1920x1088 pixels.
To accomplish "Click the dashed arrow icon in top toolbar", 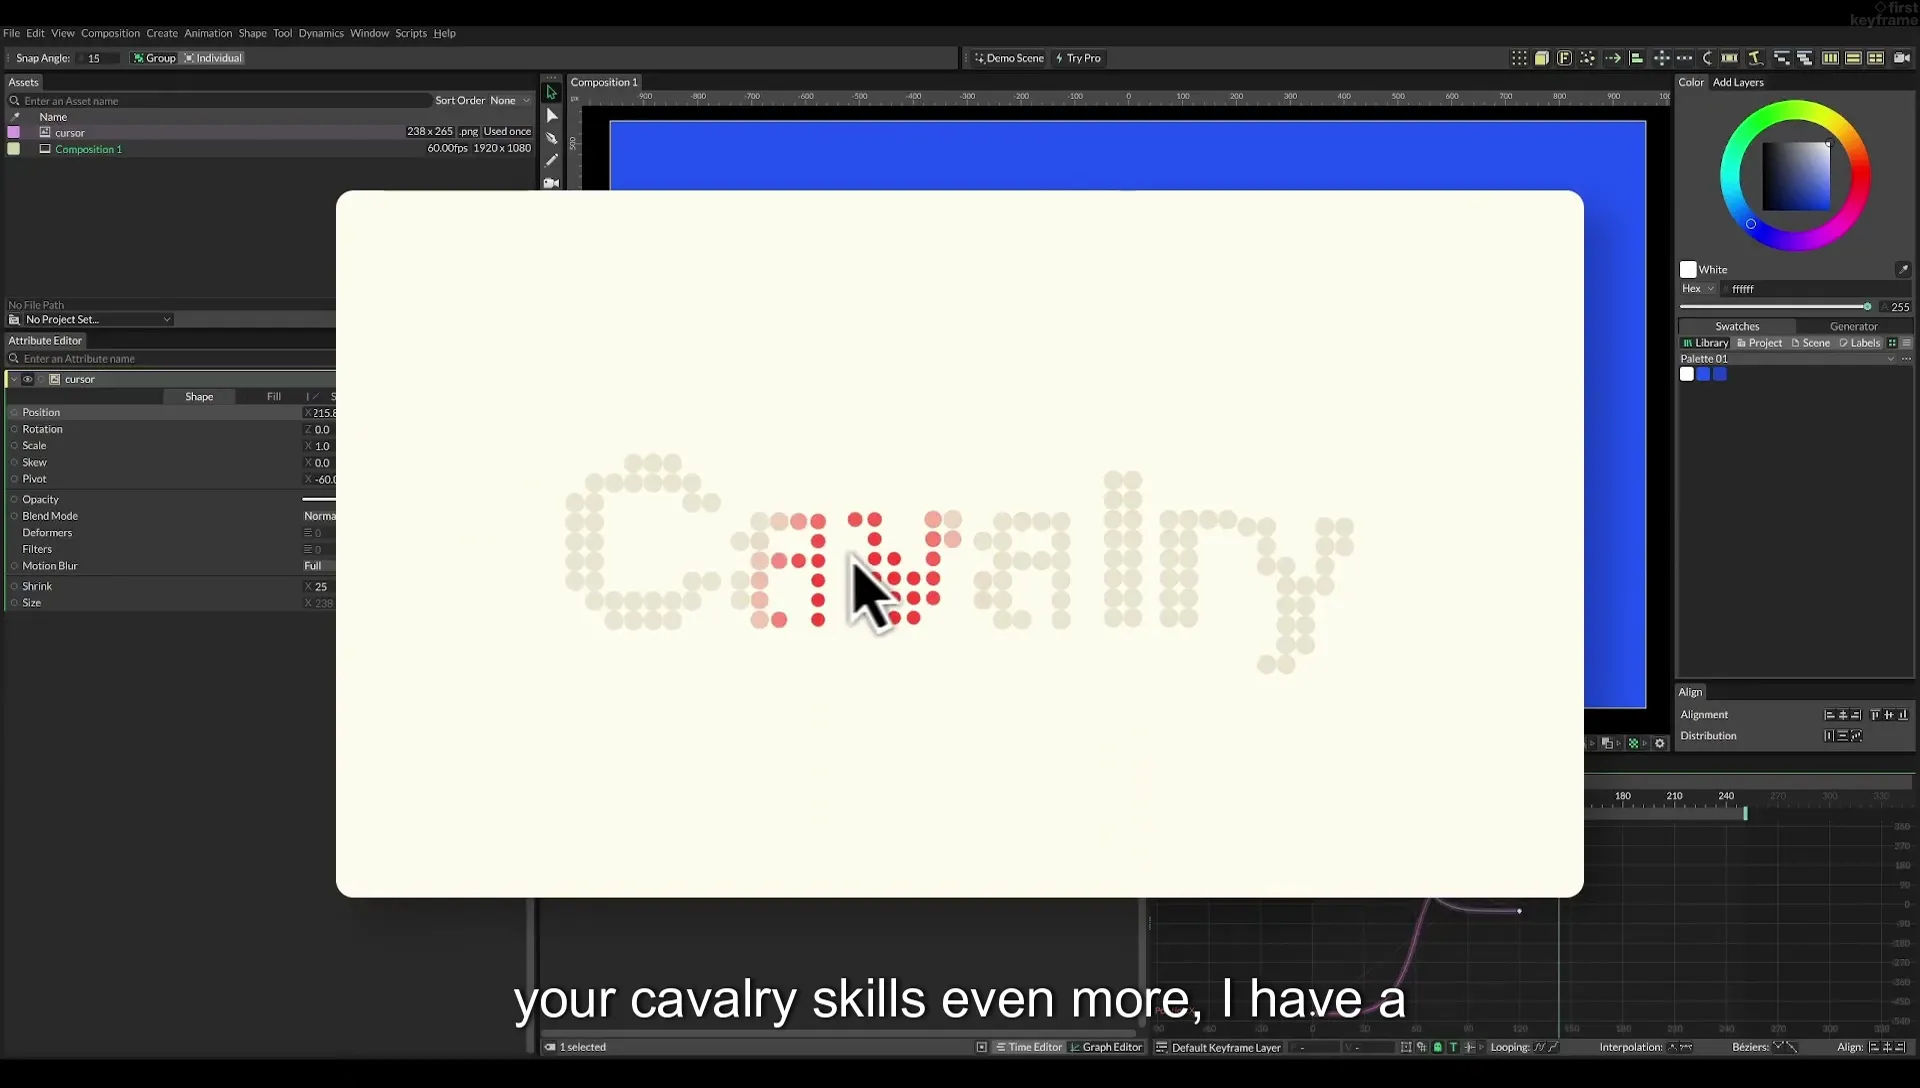I will (1613, 58).
